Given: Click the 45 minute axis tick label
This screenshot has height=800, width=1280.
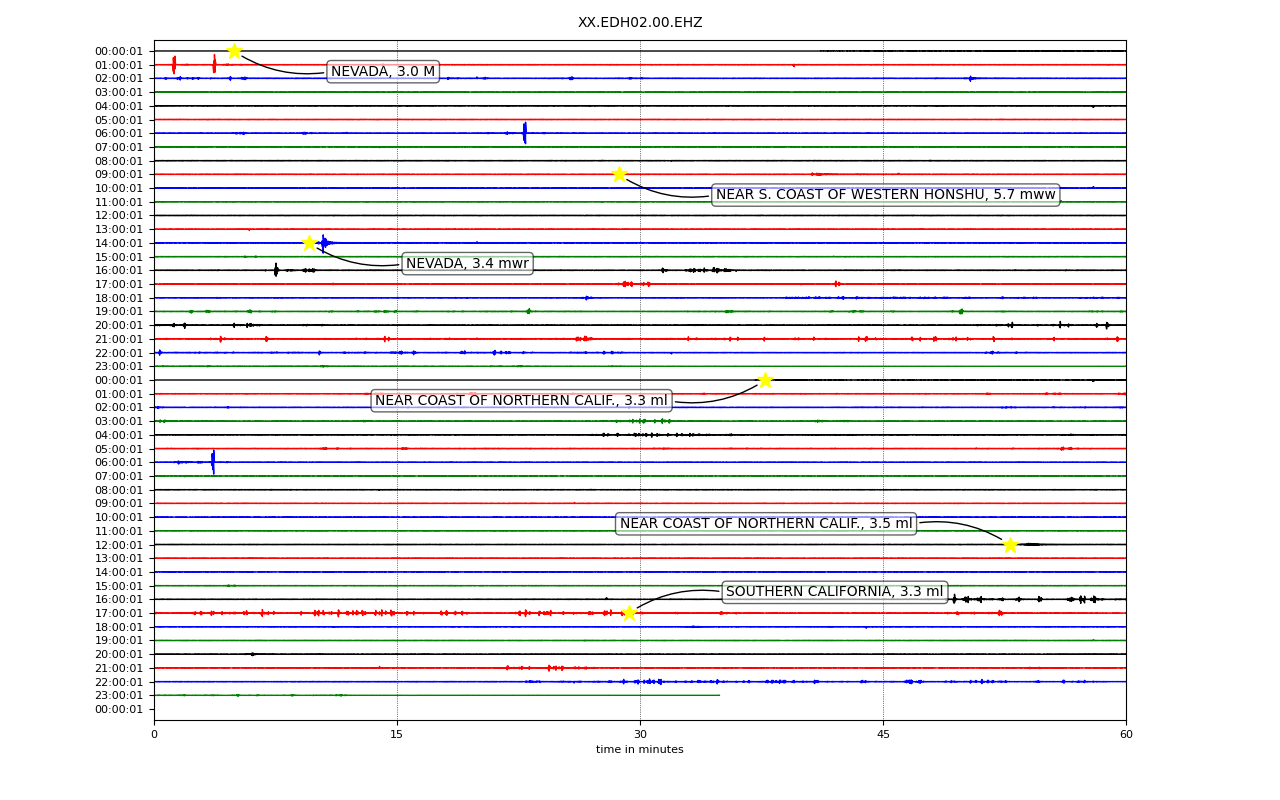Looking at the screenshot, I should coord(883,734).
